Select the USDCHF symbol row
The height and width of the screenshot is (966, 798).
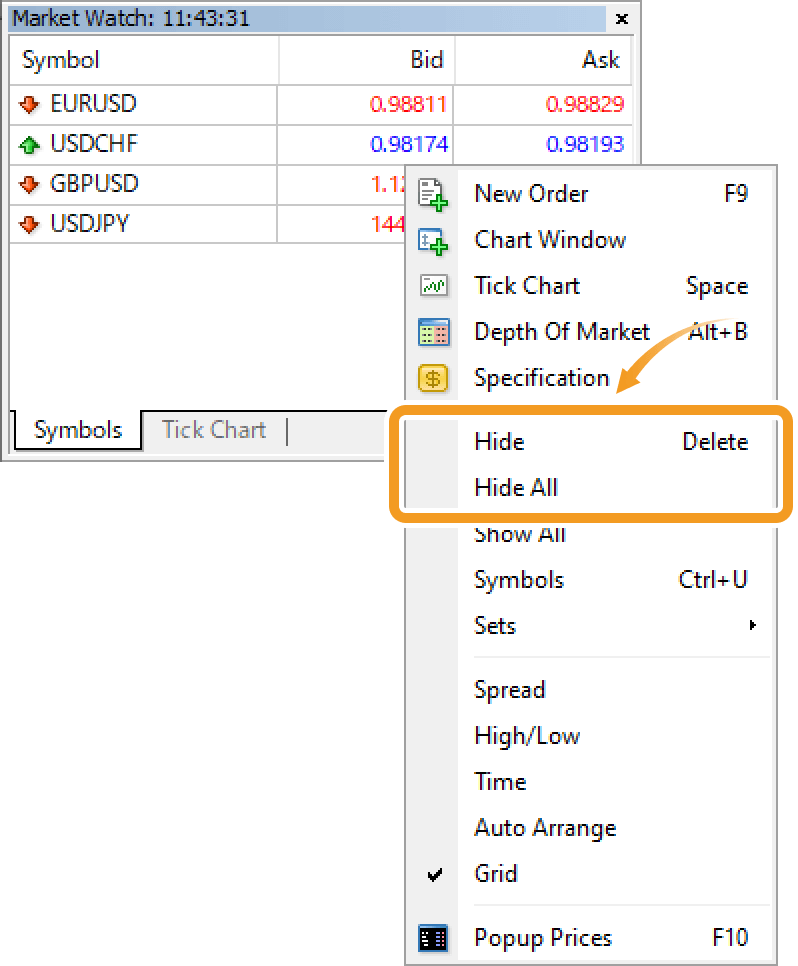tap(320, 145)
